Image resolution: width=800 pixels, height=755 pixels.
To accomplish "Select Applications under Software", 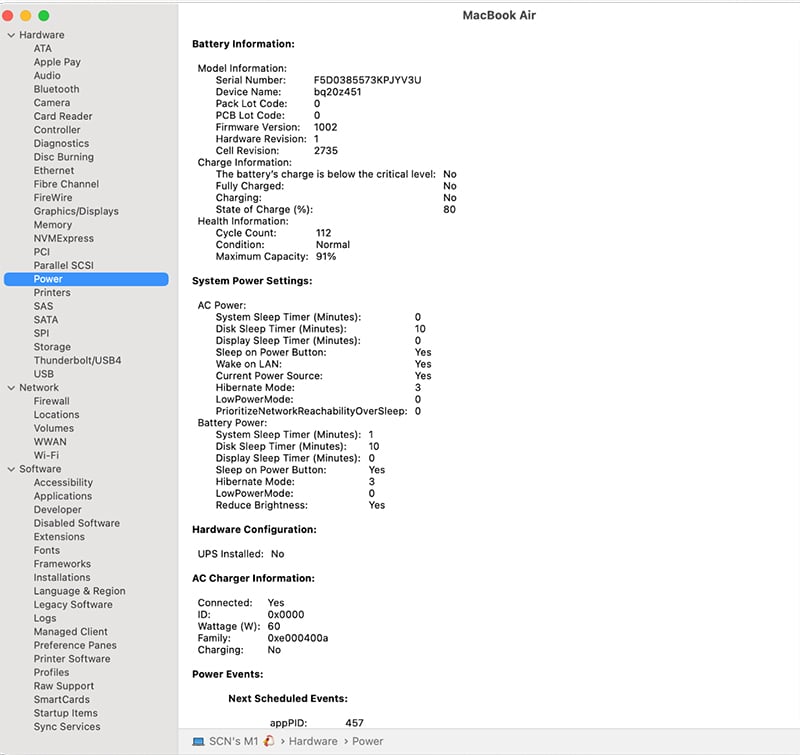I will click(x=63, y=496).
